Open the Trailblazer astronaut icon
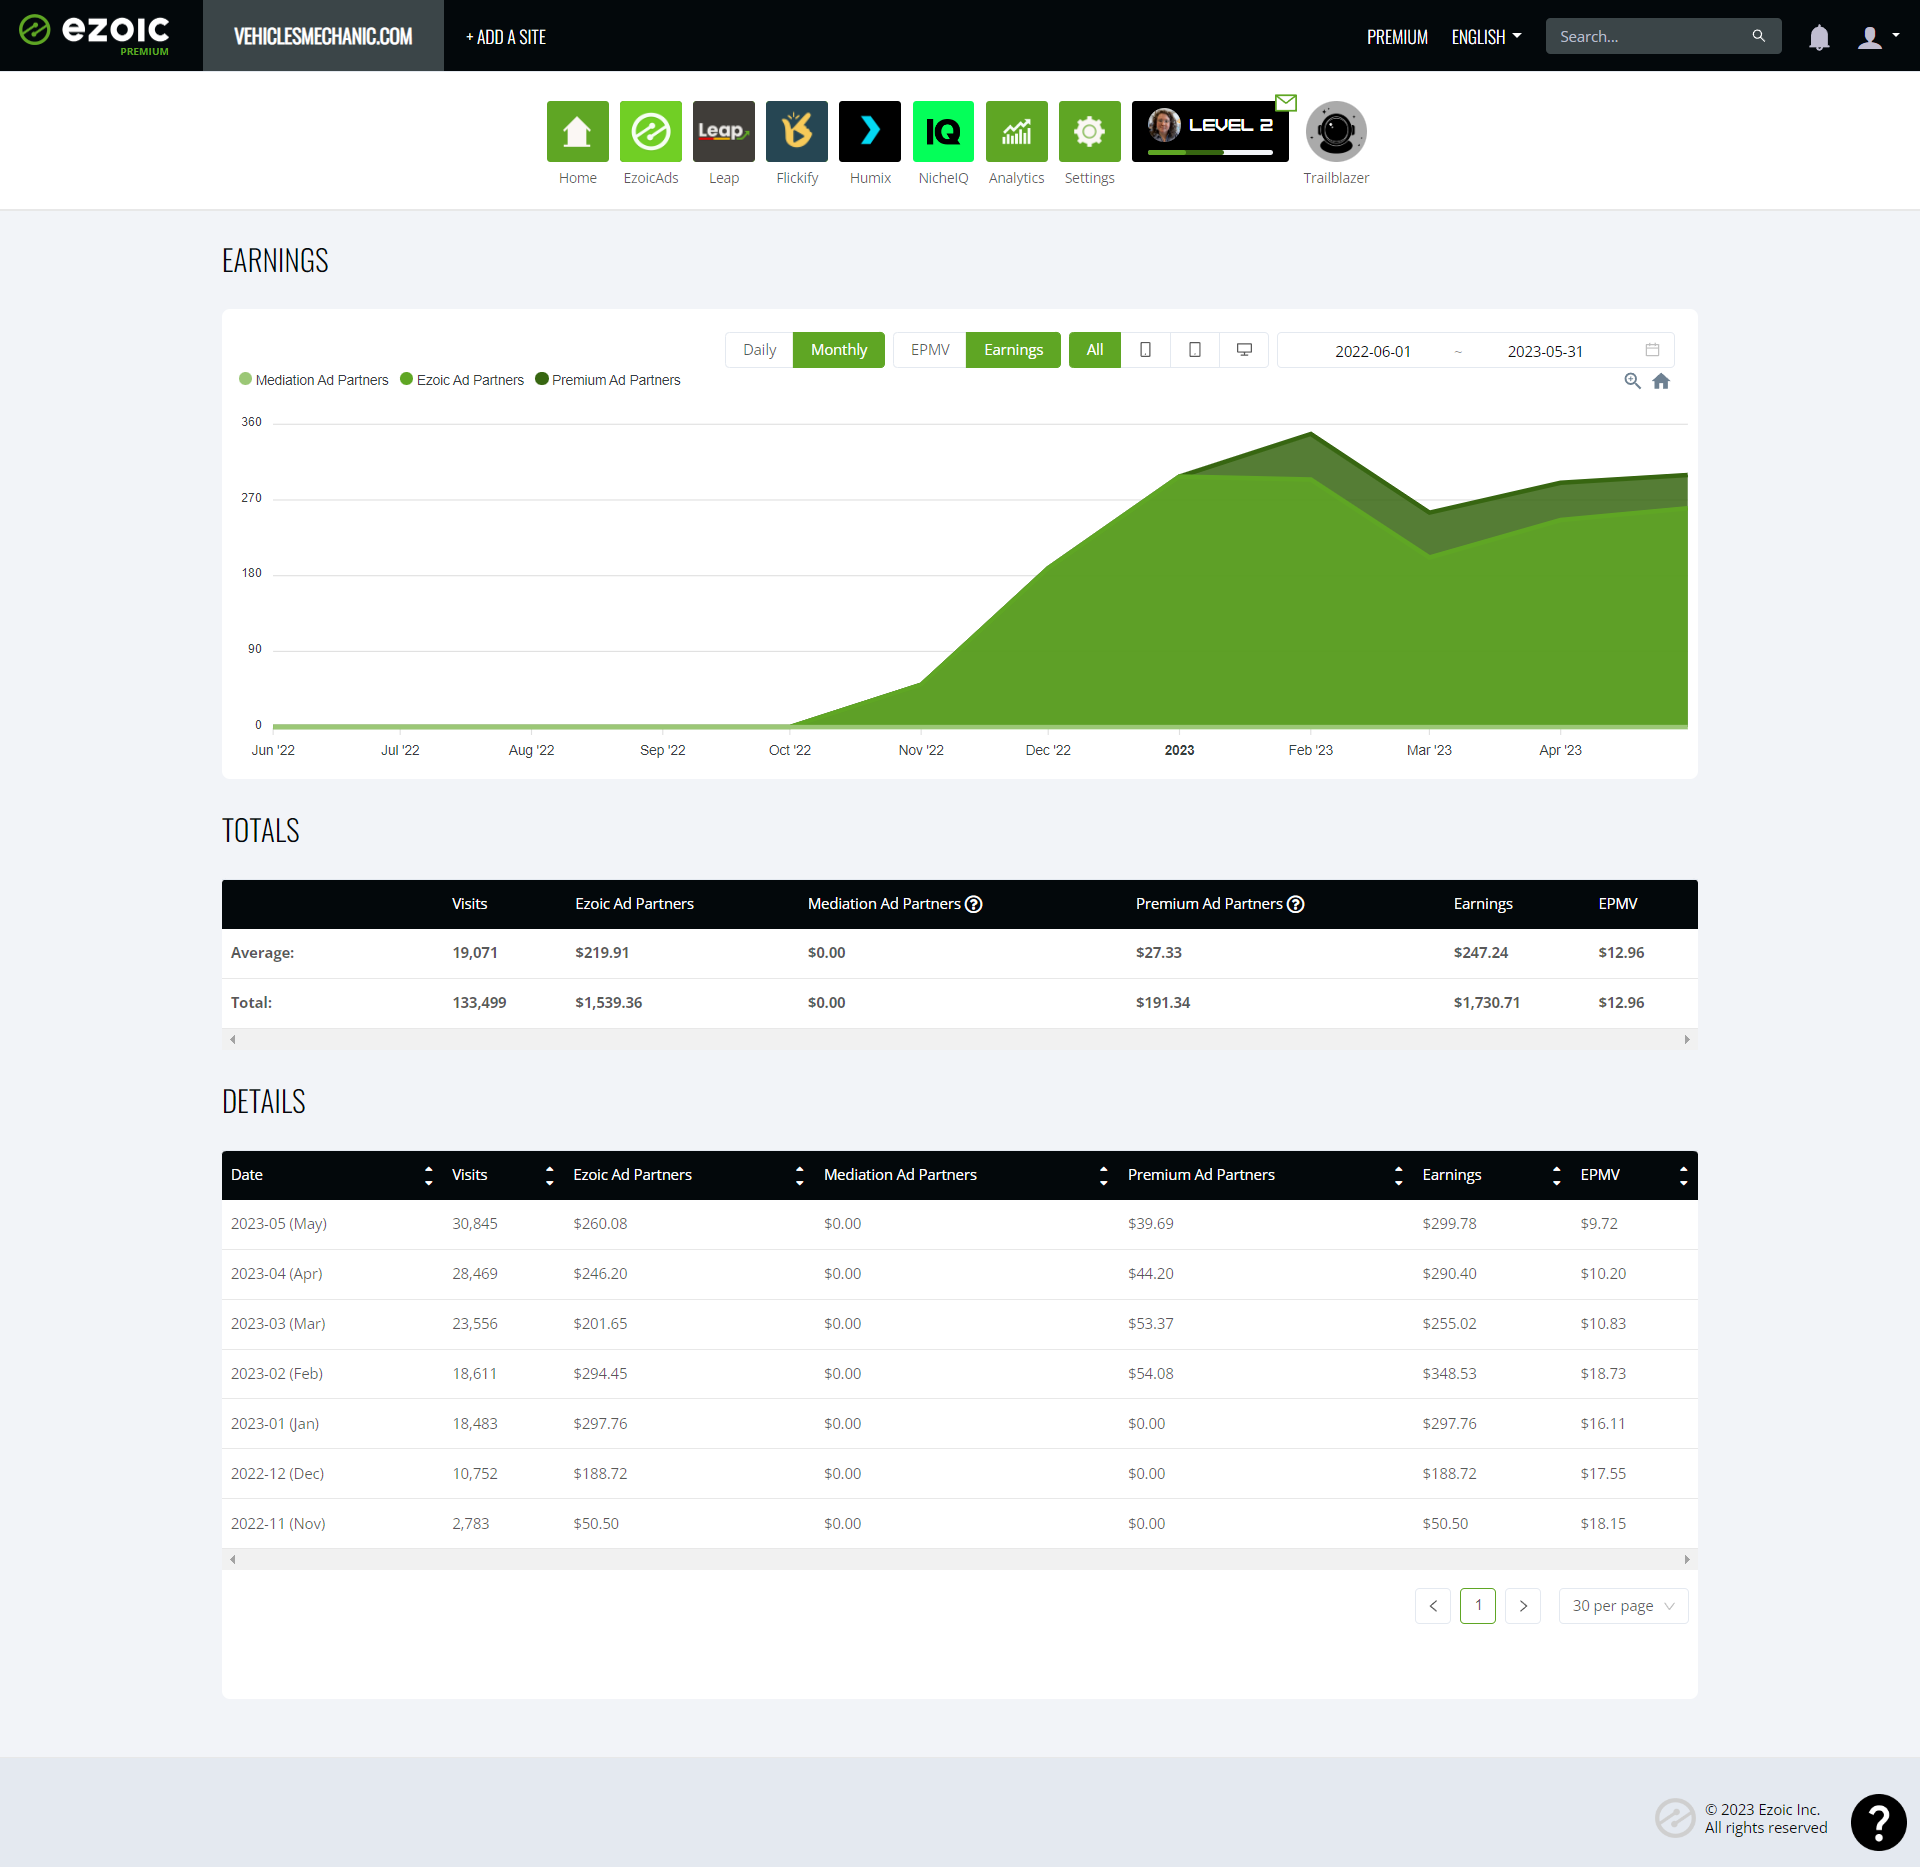The height and width of the screenshot is (1867, 1920). click(1336, 131)
